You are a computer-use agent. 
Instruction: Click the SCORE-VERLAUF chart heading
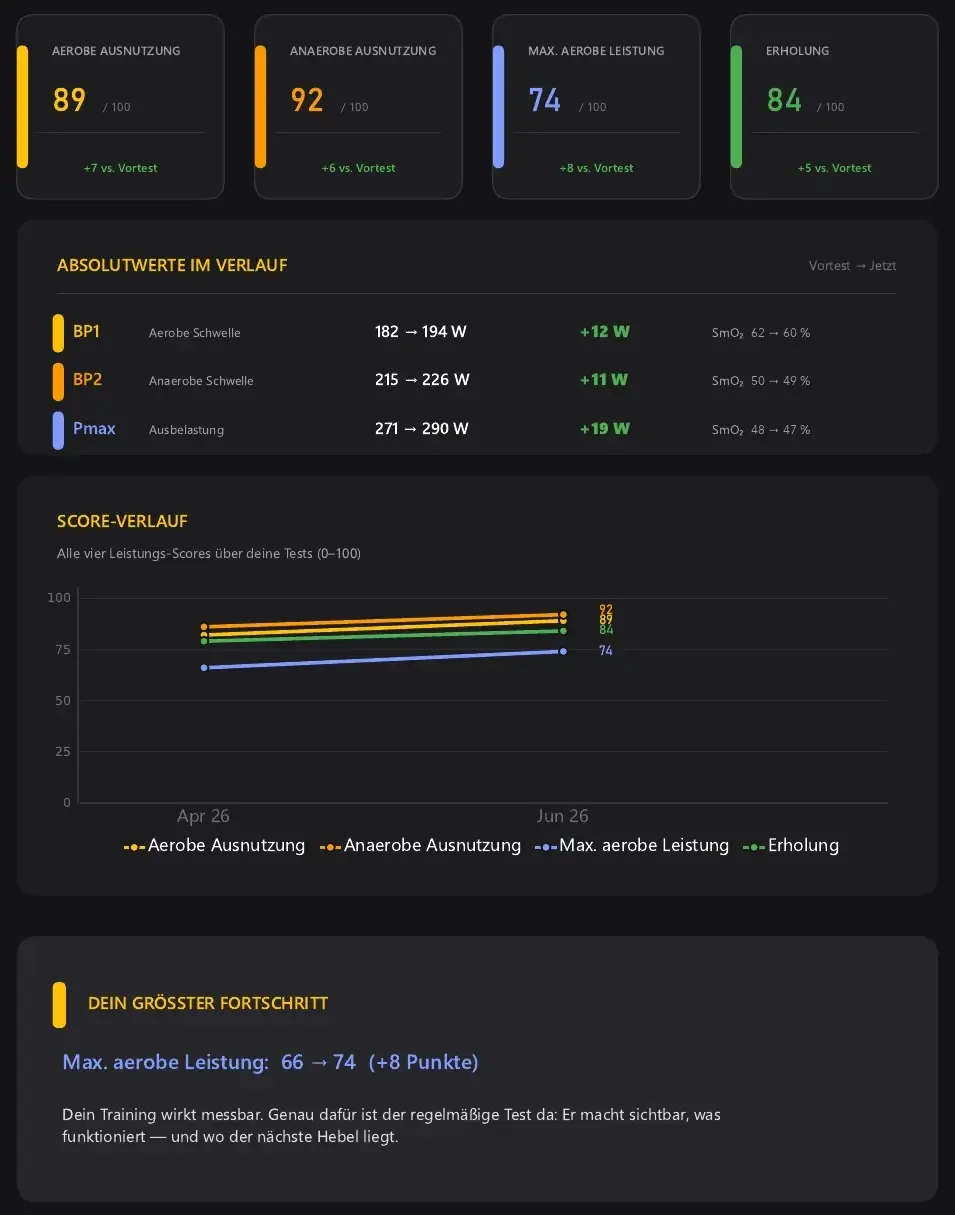click(x=122, y=521)
